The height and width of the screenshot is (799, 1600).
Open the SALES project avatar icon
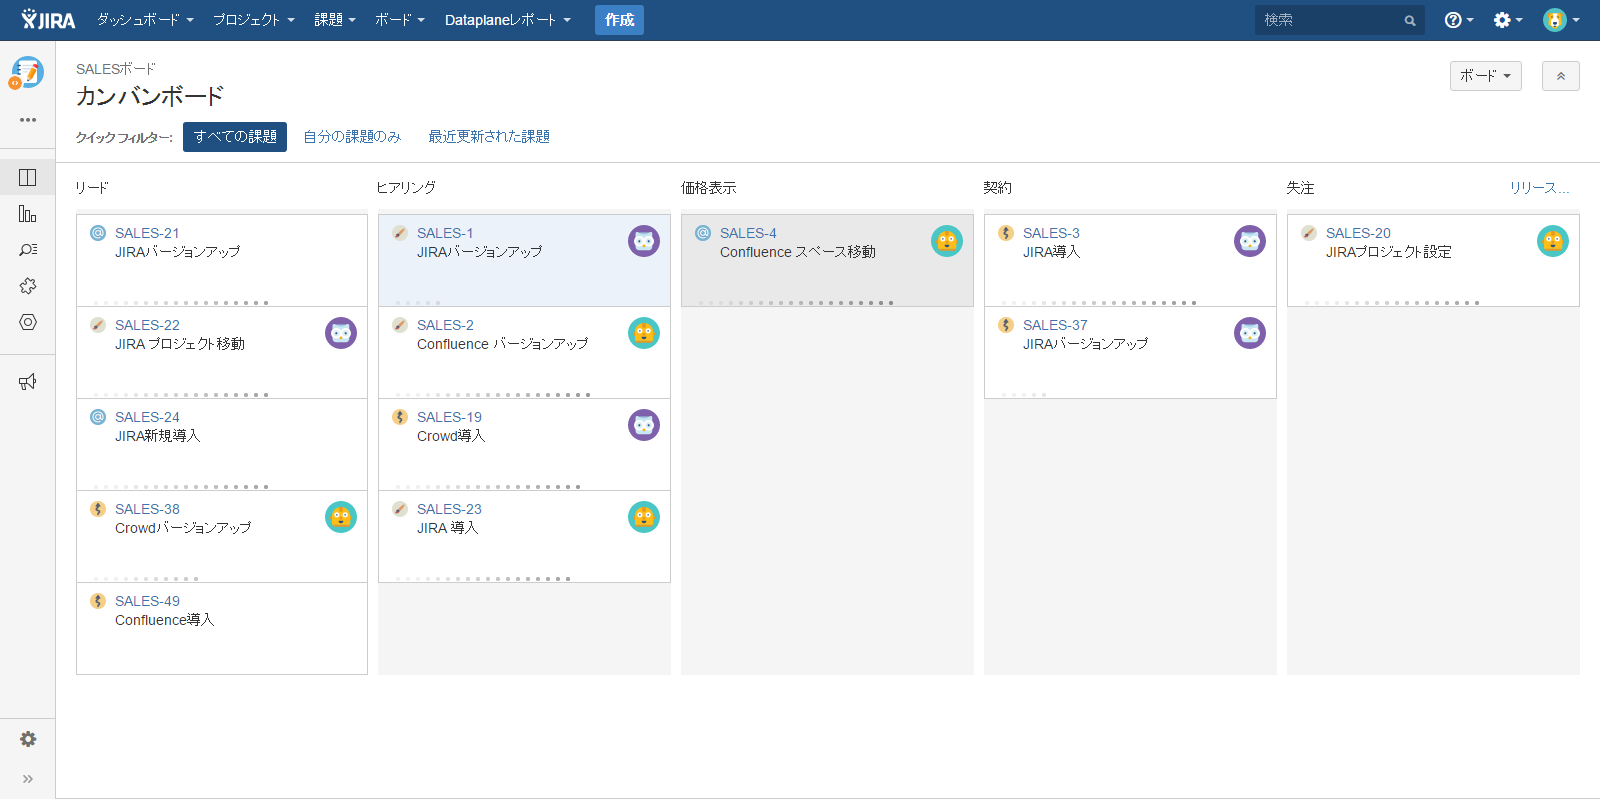pyautogui.click(x=27, y=72)
